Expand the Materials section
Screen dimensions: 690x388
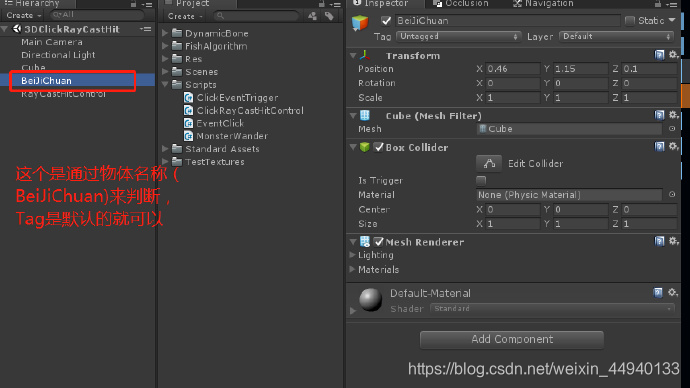click(x=352, y=269)
